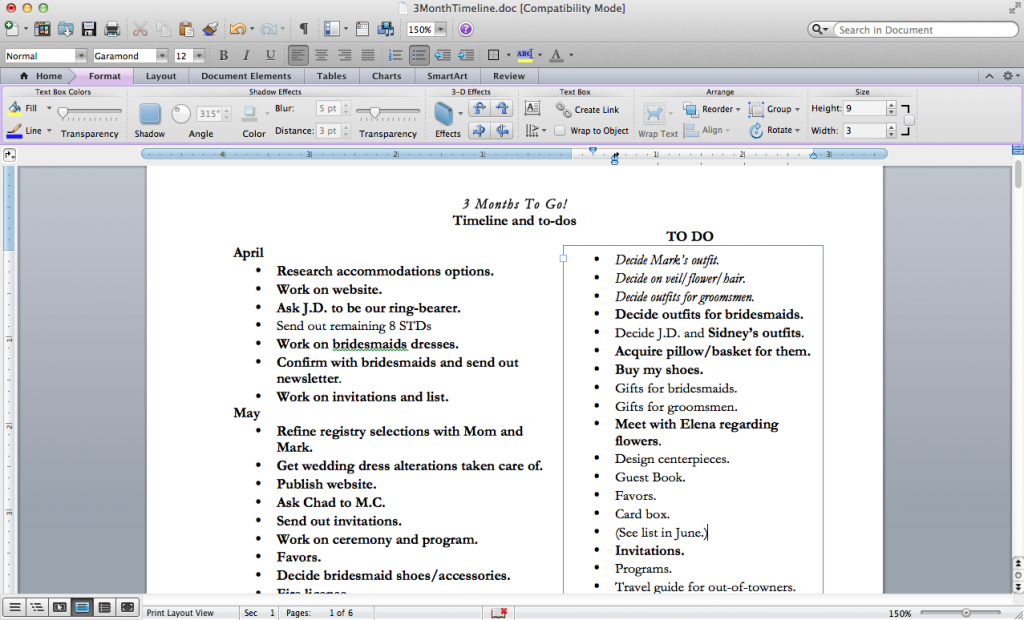1024x620 pixels.
Task: Click the Height size field
Action: 864,108
